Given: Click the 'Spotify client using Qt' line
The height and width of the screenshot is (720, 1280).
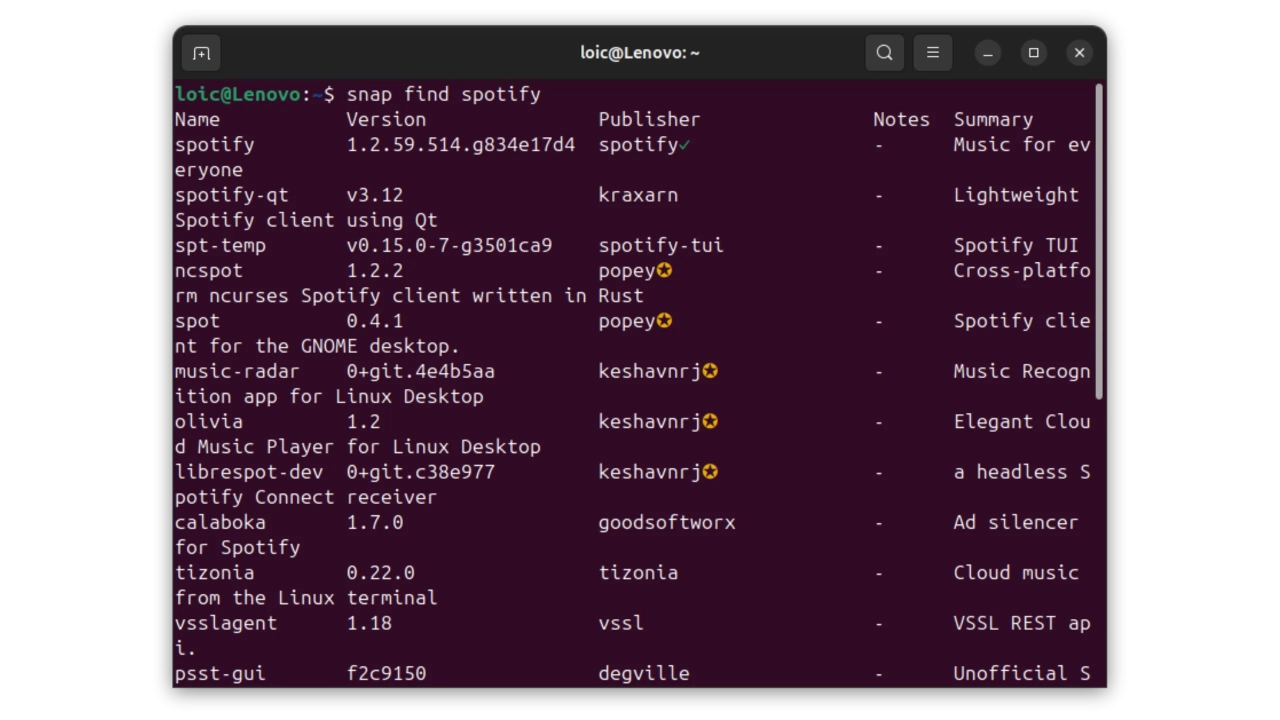Looking at the screenshot, I should (x=306, y=220).
